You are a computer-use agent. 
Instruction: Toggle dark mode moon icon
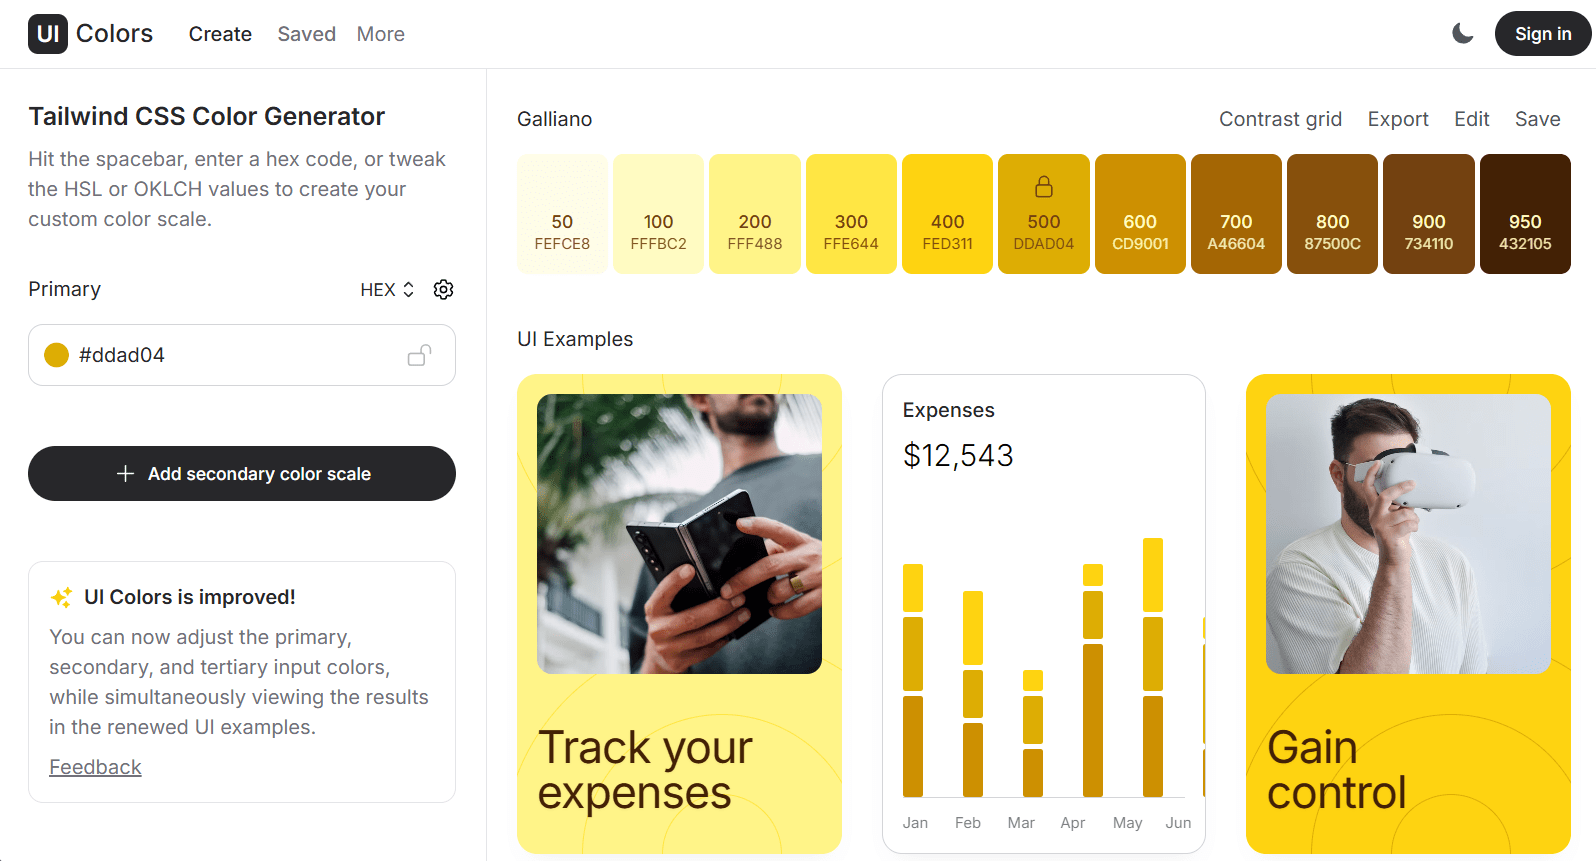[x=1463, y=34]
